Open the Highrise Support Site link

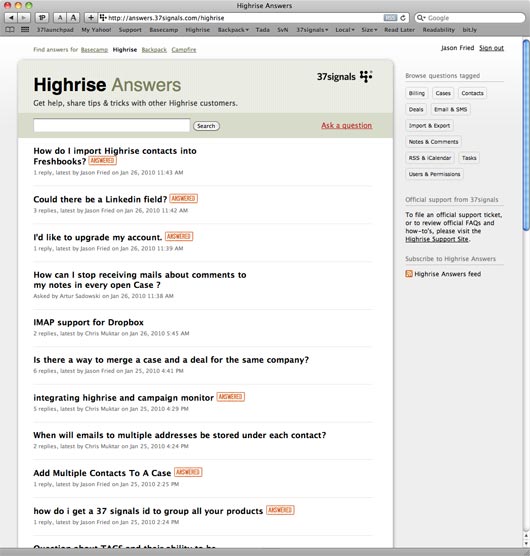pyautogui.click(x=437, y=239)
